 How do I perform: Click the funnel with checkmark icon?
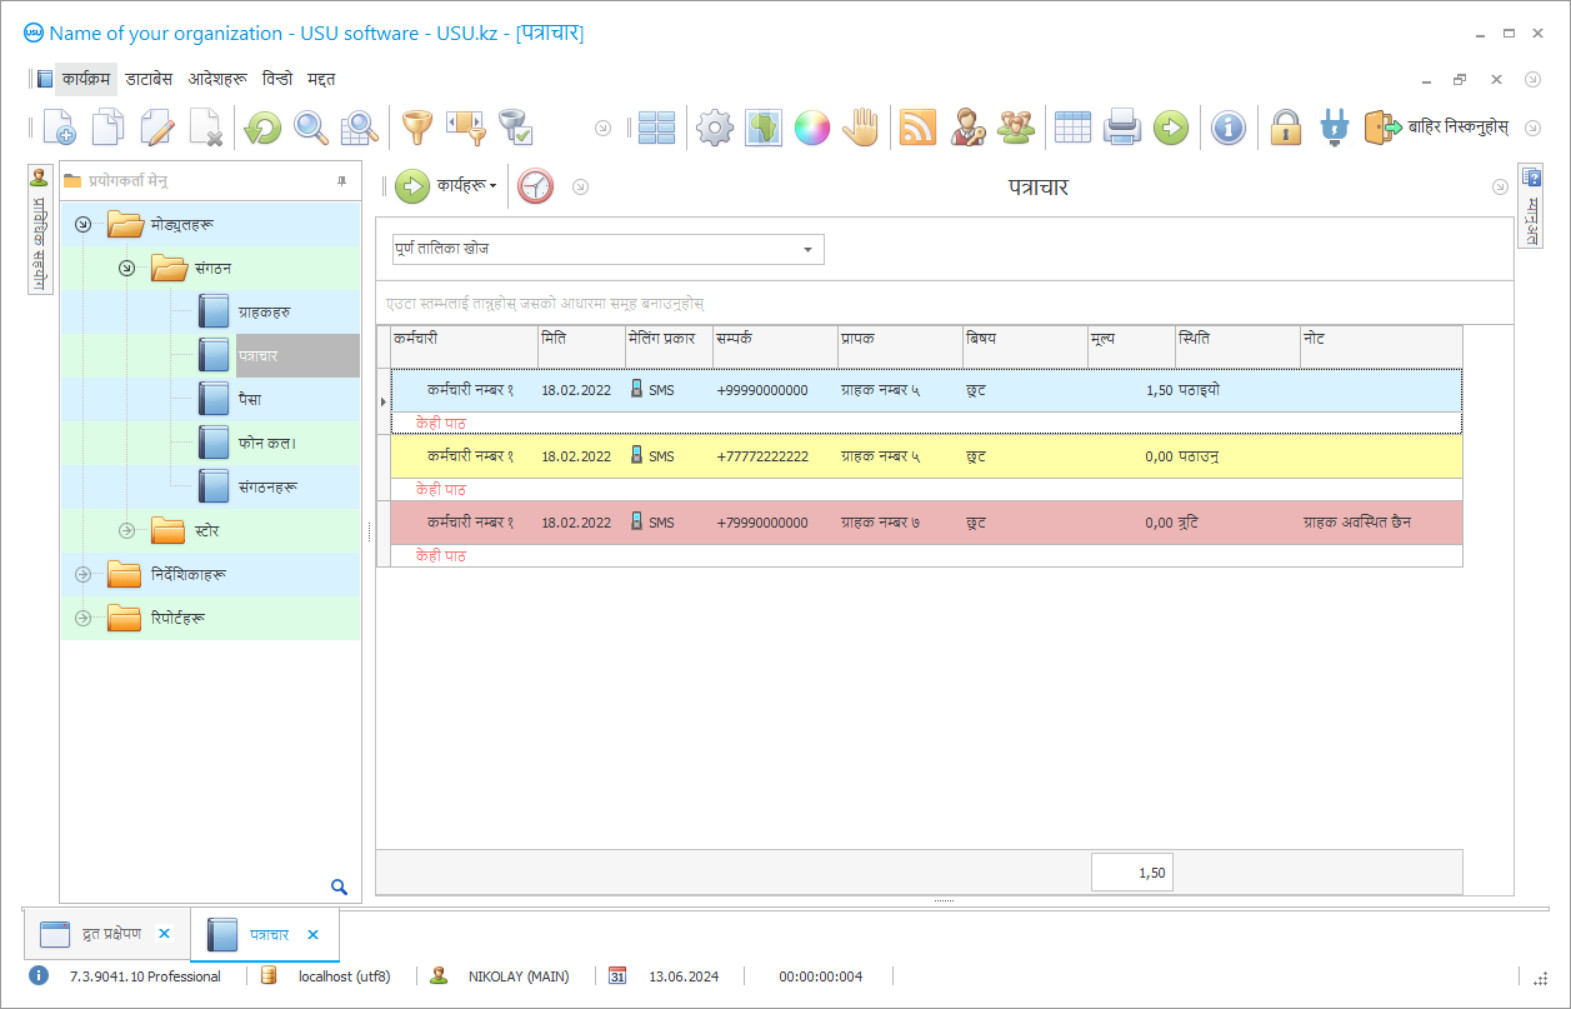515,127
